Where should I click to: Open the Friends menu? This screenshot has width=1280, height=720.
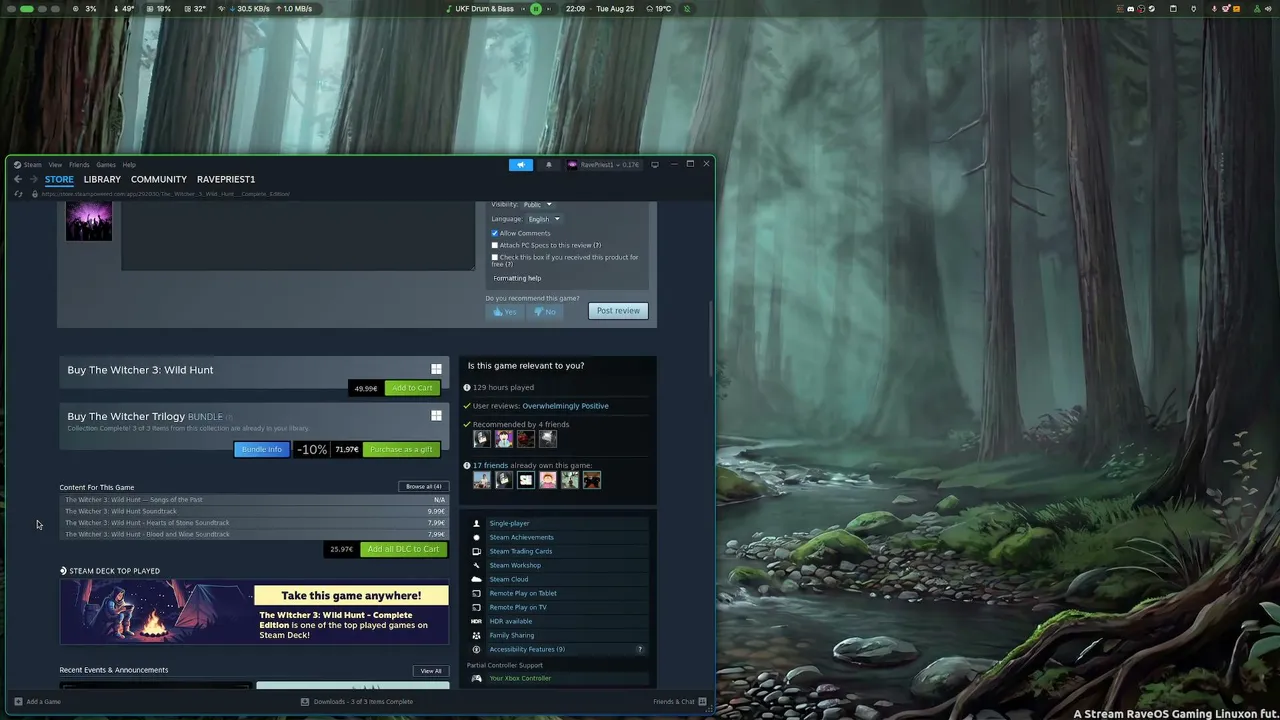(x=79, y=165)
